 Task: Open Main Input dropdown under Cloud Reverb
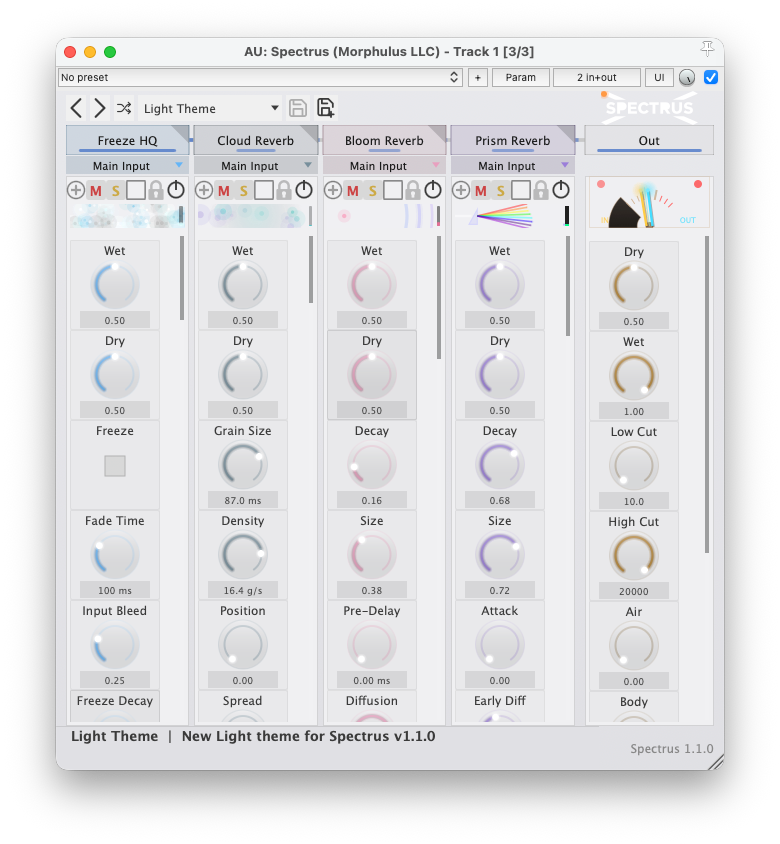(x=255, y=166)
